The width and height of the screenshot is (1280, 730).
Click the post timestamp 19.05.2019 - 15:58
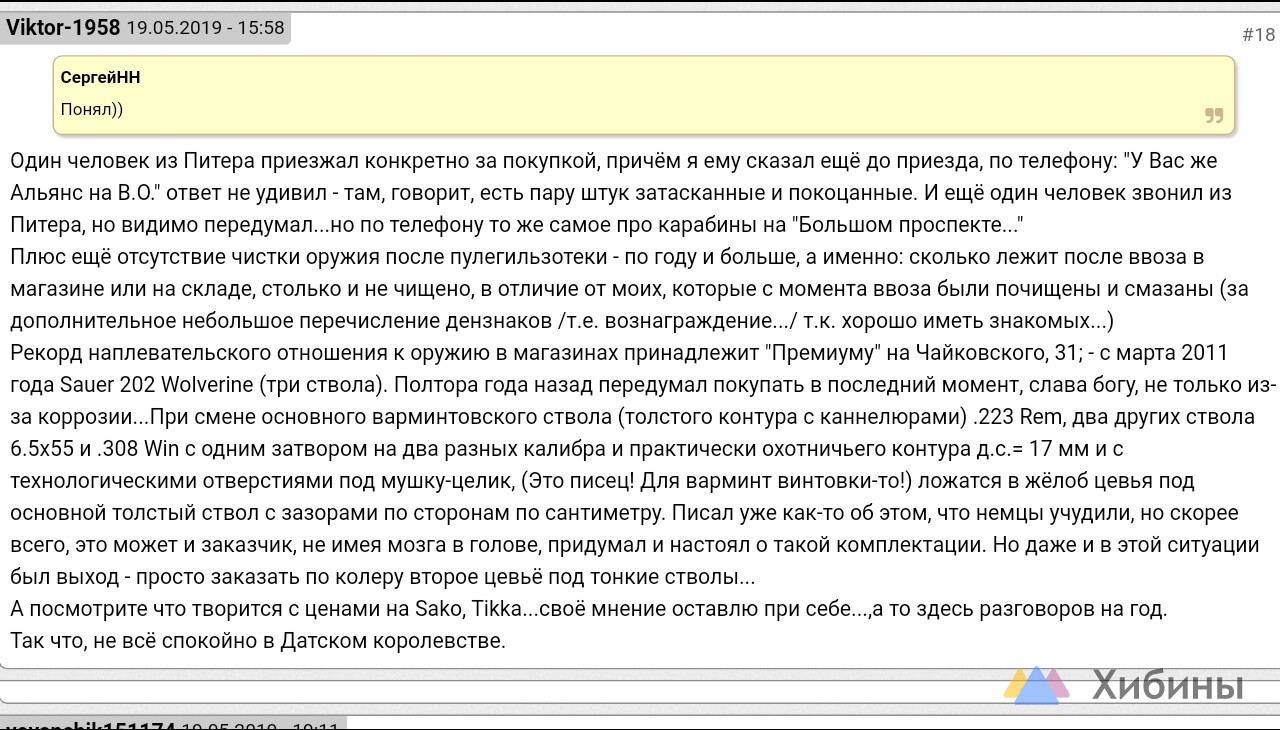(x=206, y=28)
